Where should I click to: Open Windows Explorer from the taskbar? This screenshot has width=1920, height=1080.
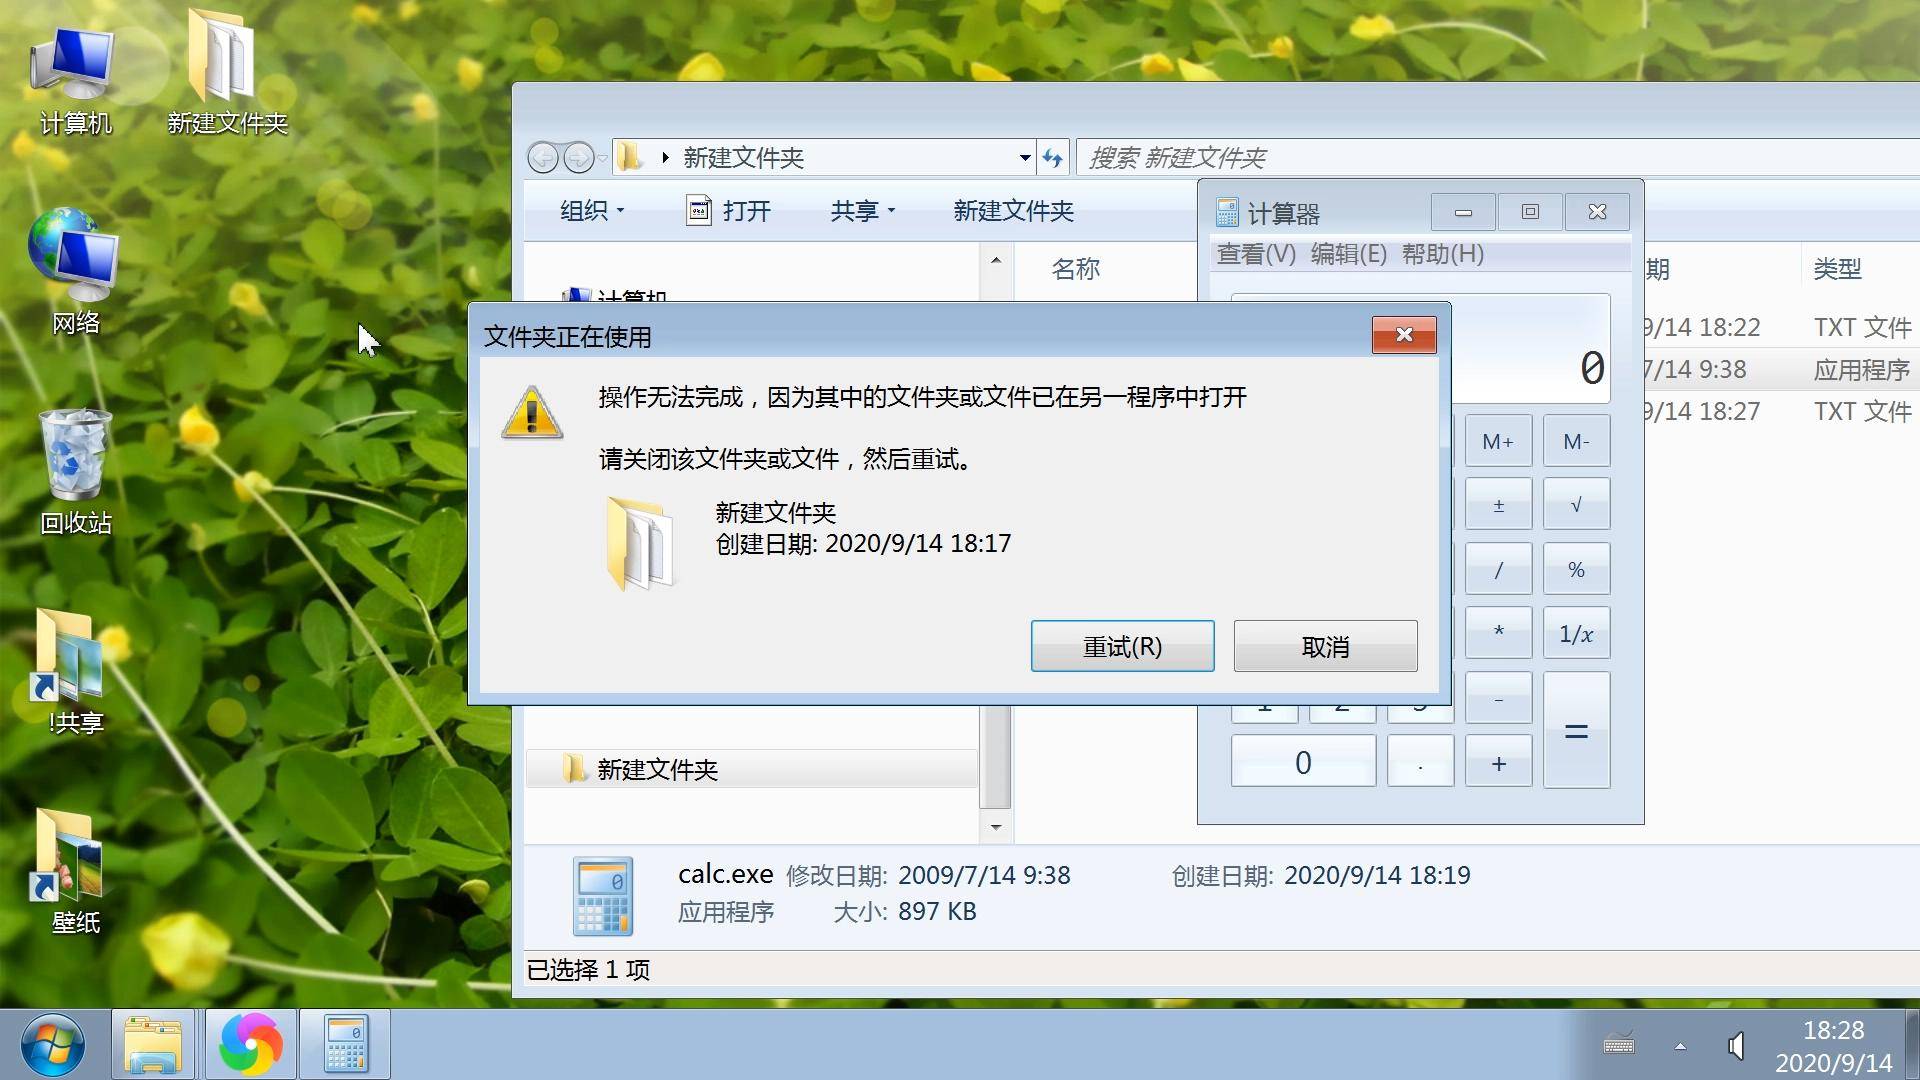152,1043
